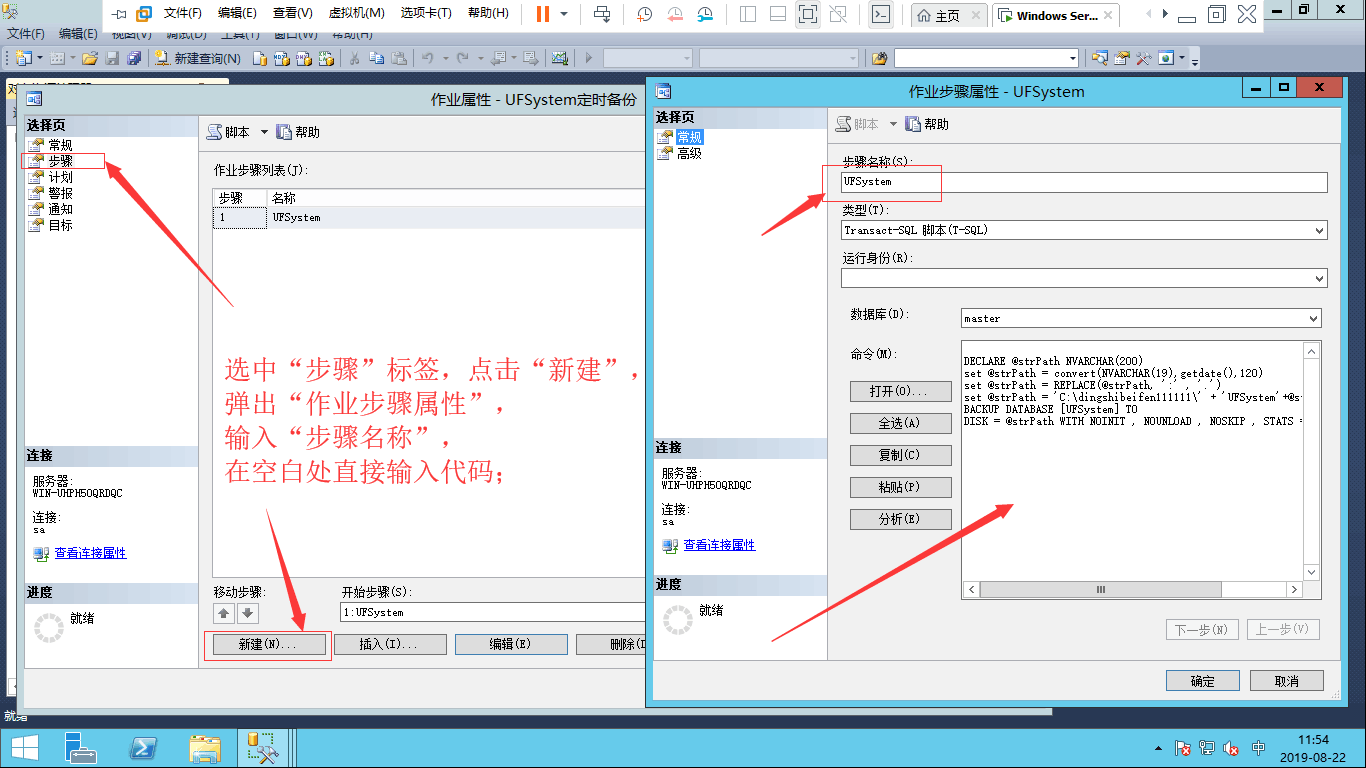1366x768 pixels.
Task: Open File Explorer from the taskbar
Action: coord(205,748)
